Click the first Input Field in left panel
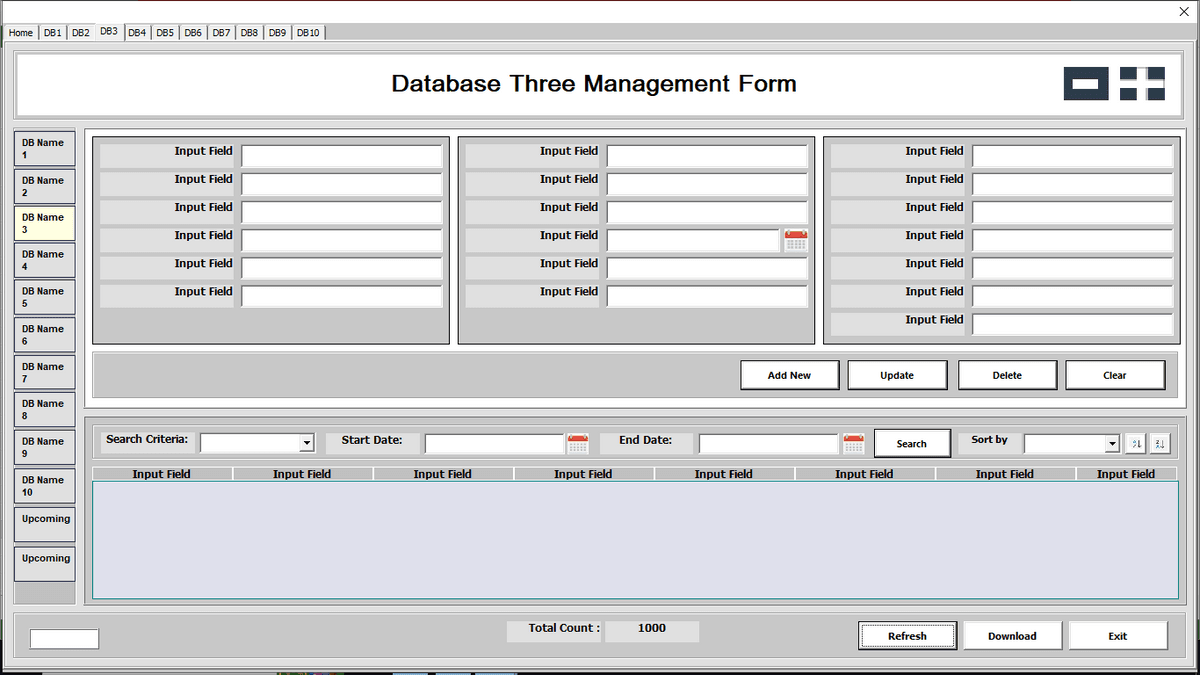The width and height of the screenshot is (1200, 675). click(x=341, y=157)
